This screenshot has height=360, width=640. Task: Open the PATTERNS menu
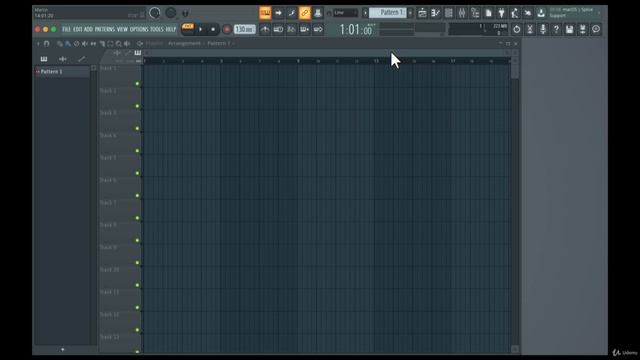105,29
